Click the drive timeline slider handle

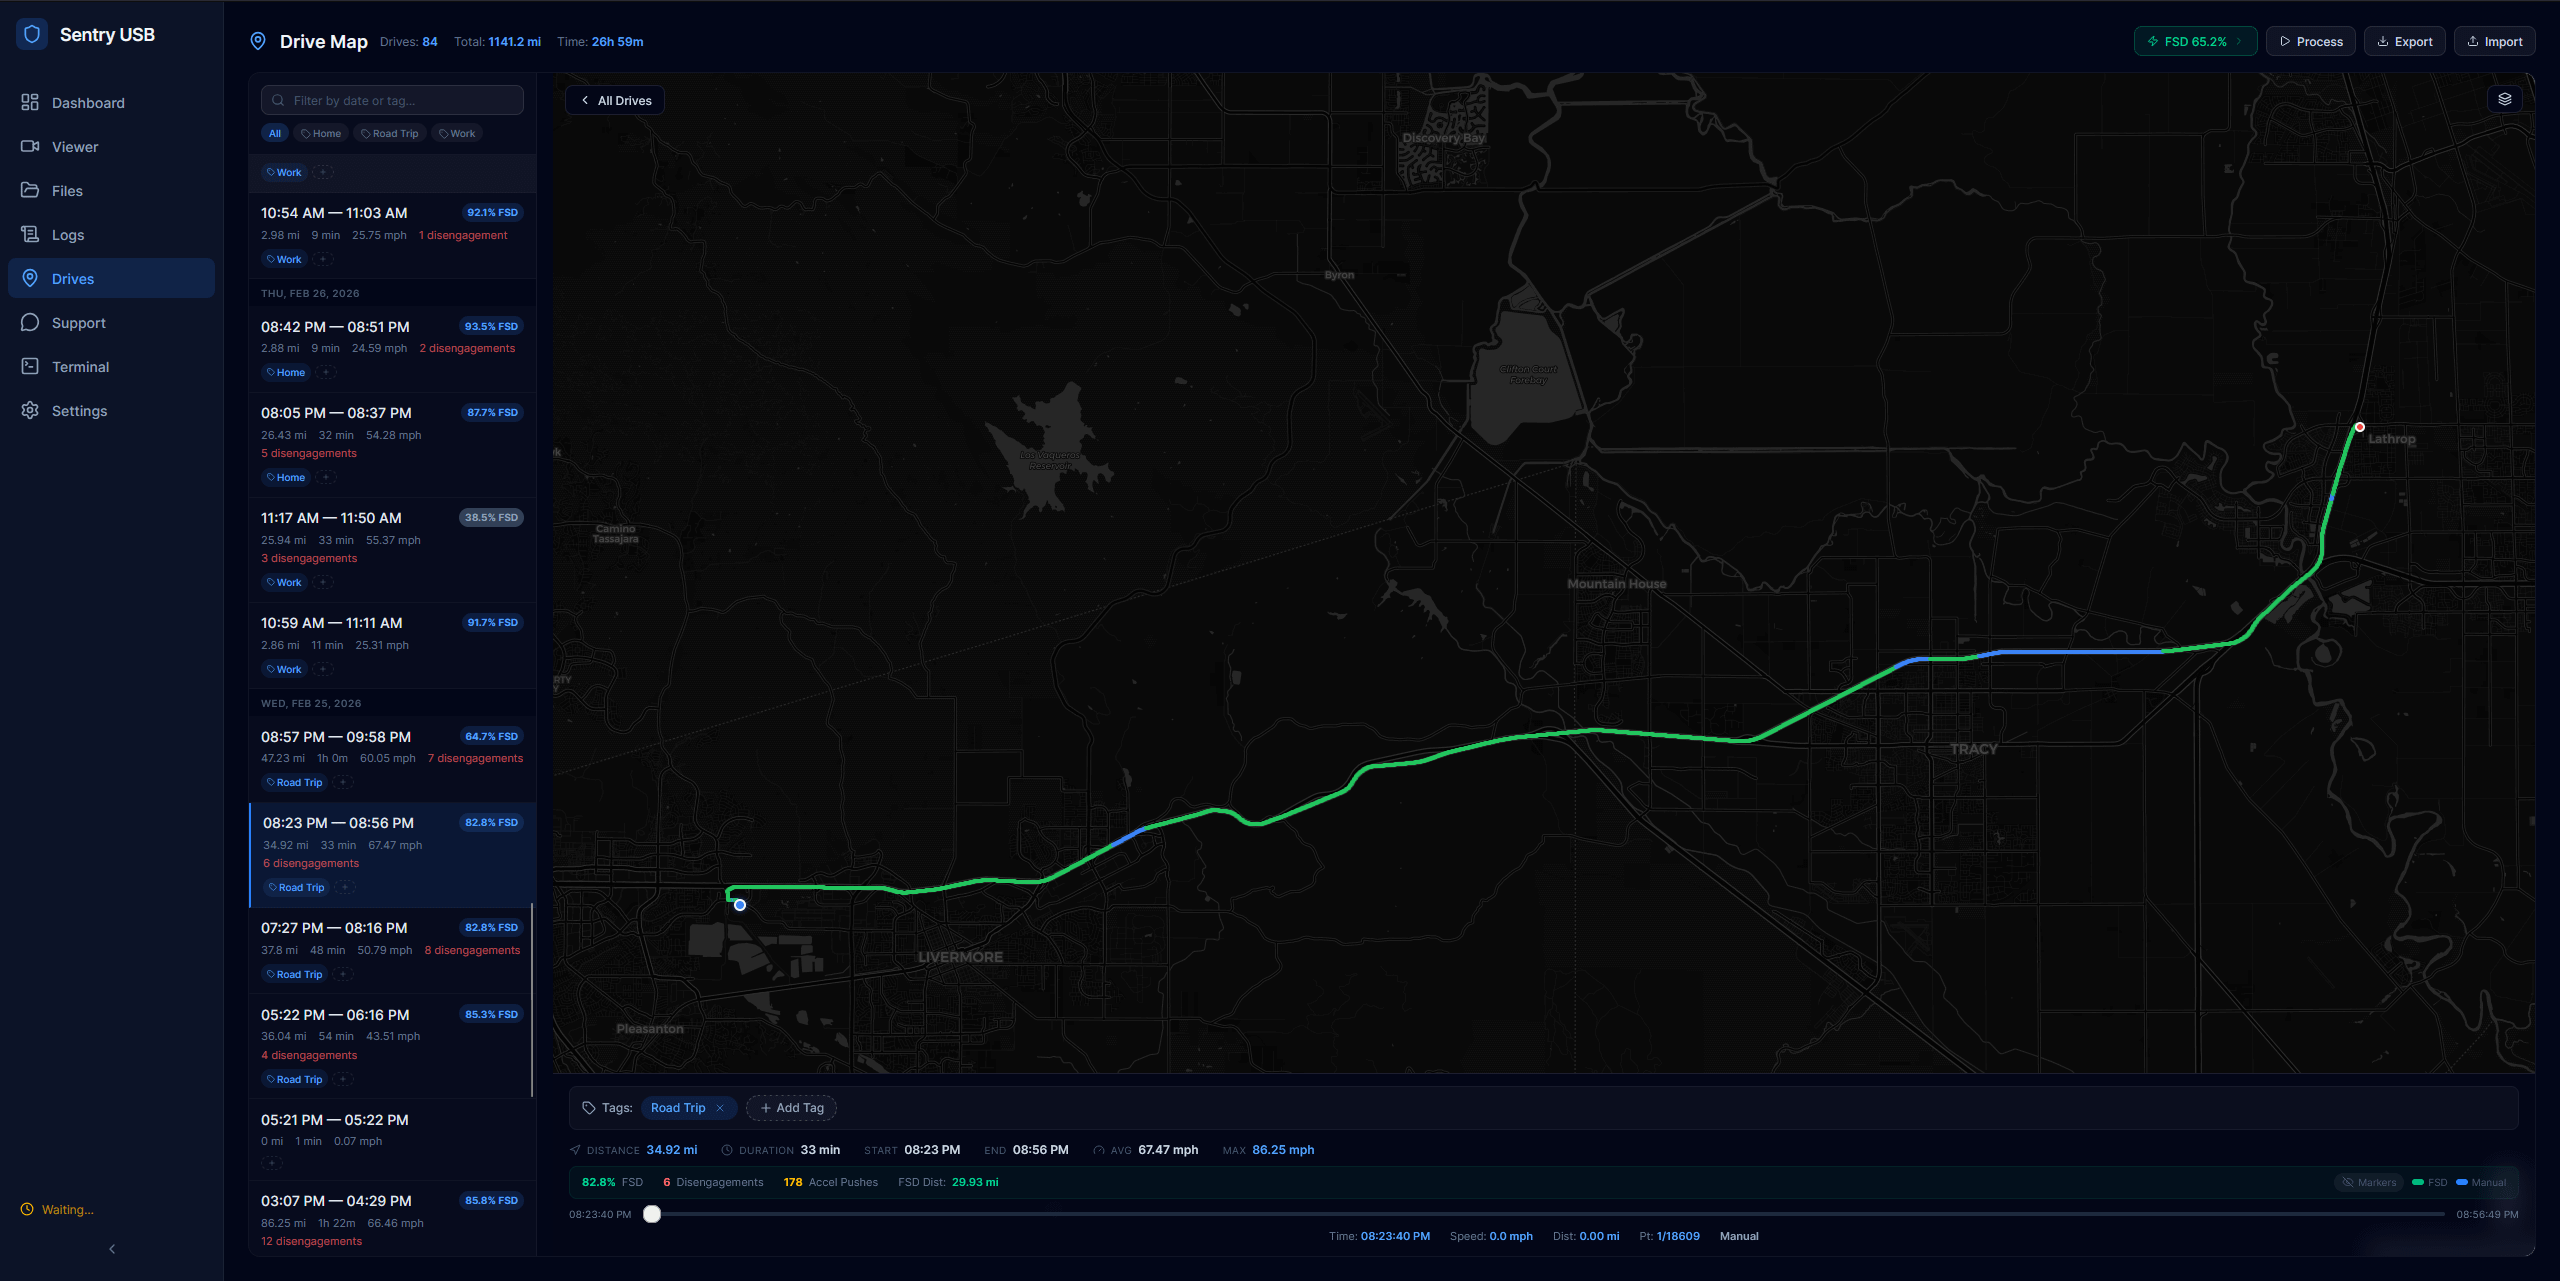point(652,1214)
